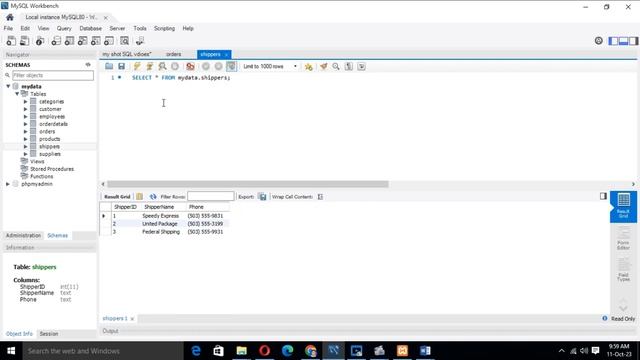Export recordset to external file
The height and width of the screenshot is (360, 640).
tap(262, 197)
